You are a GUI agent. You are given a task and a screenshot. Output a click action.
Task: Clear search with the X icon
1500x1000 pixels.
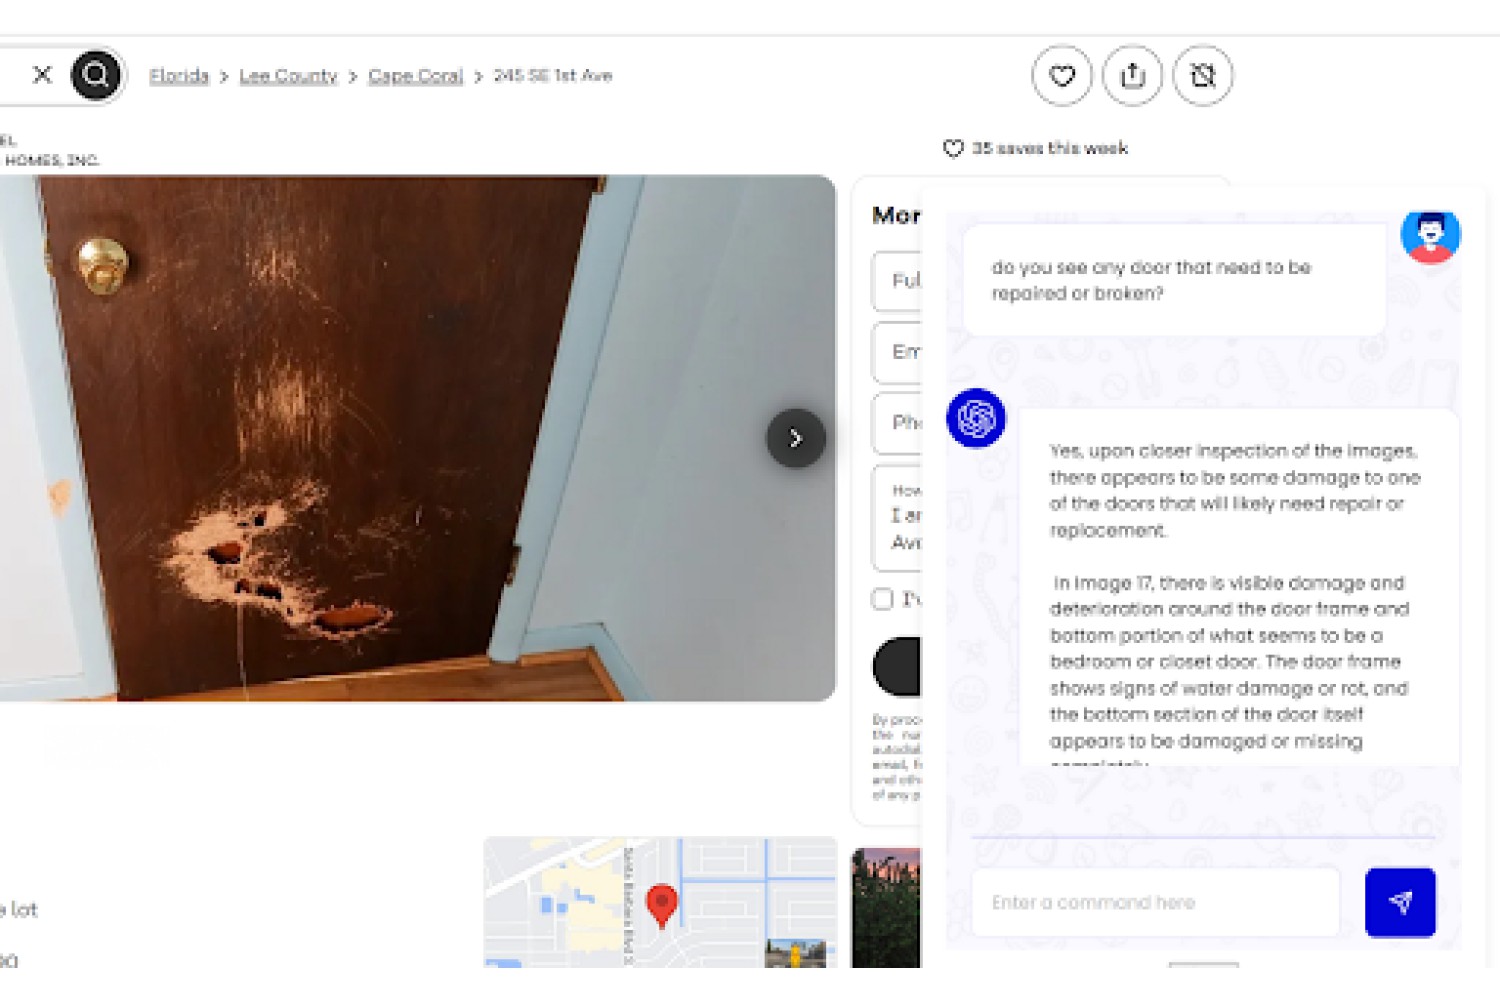tap(42, 75)
